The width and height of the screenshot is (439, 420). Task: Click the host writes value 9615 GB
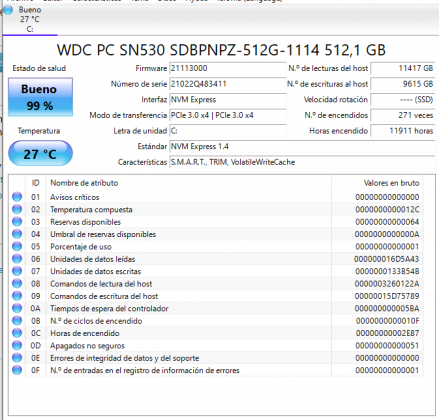pyautogui.click(x=403, y=84)
